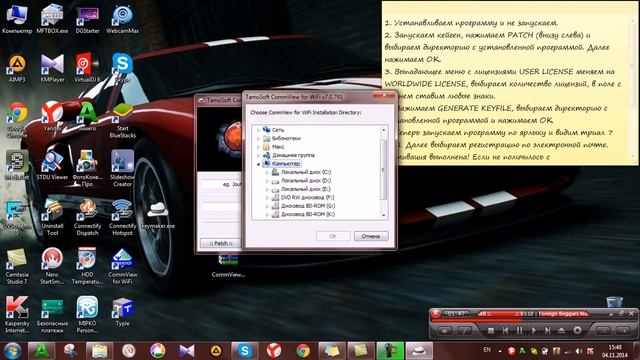Open the volume control in system tray

click(x=579, y=351)
